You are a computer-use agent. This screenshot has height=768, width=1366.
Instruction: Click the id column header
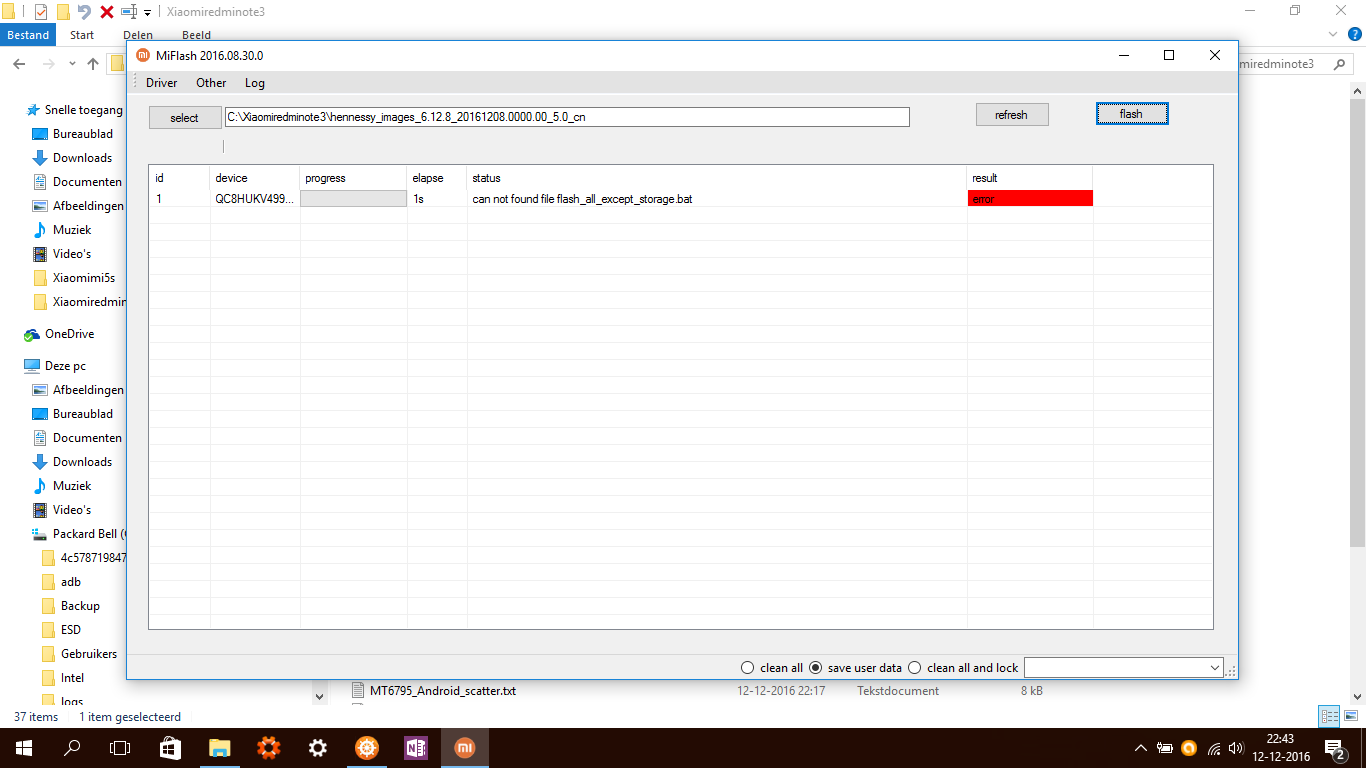pyautogui.click(x=160, y=178)
